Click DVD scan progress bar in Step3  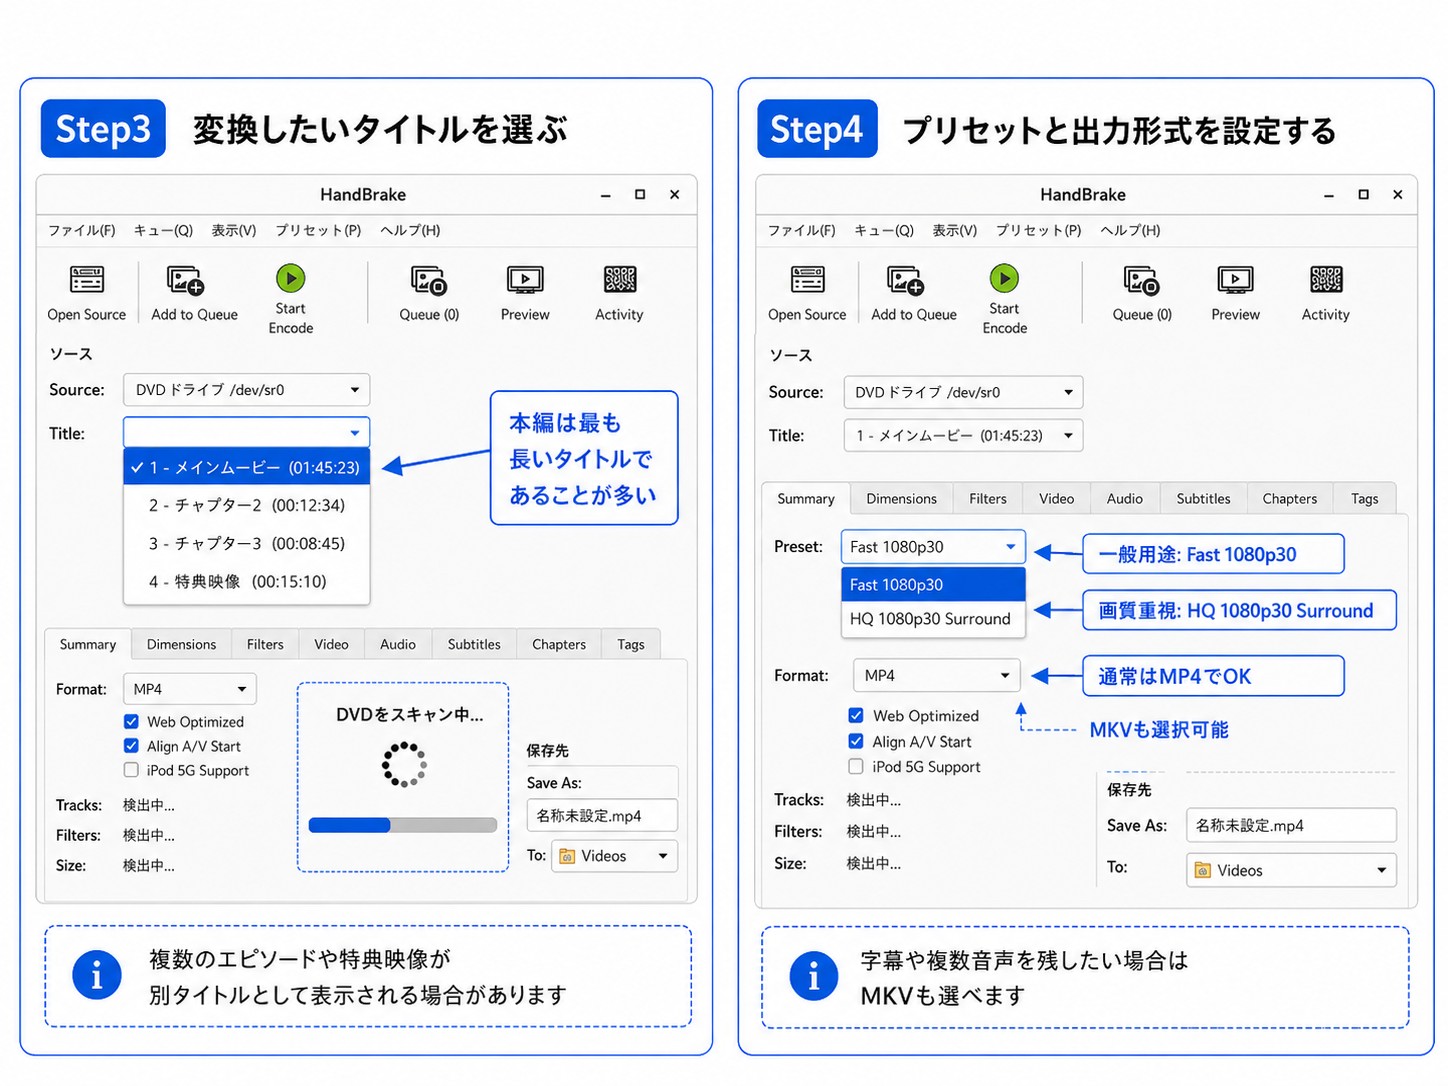403,825
